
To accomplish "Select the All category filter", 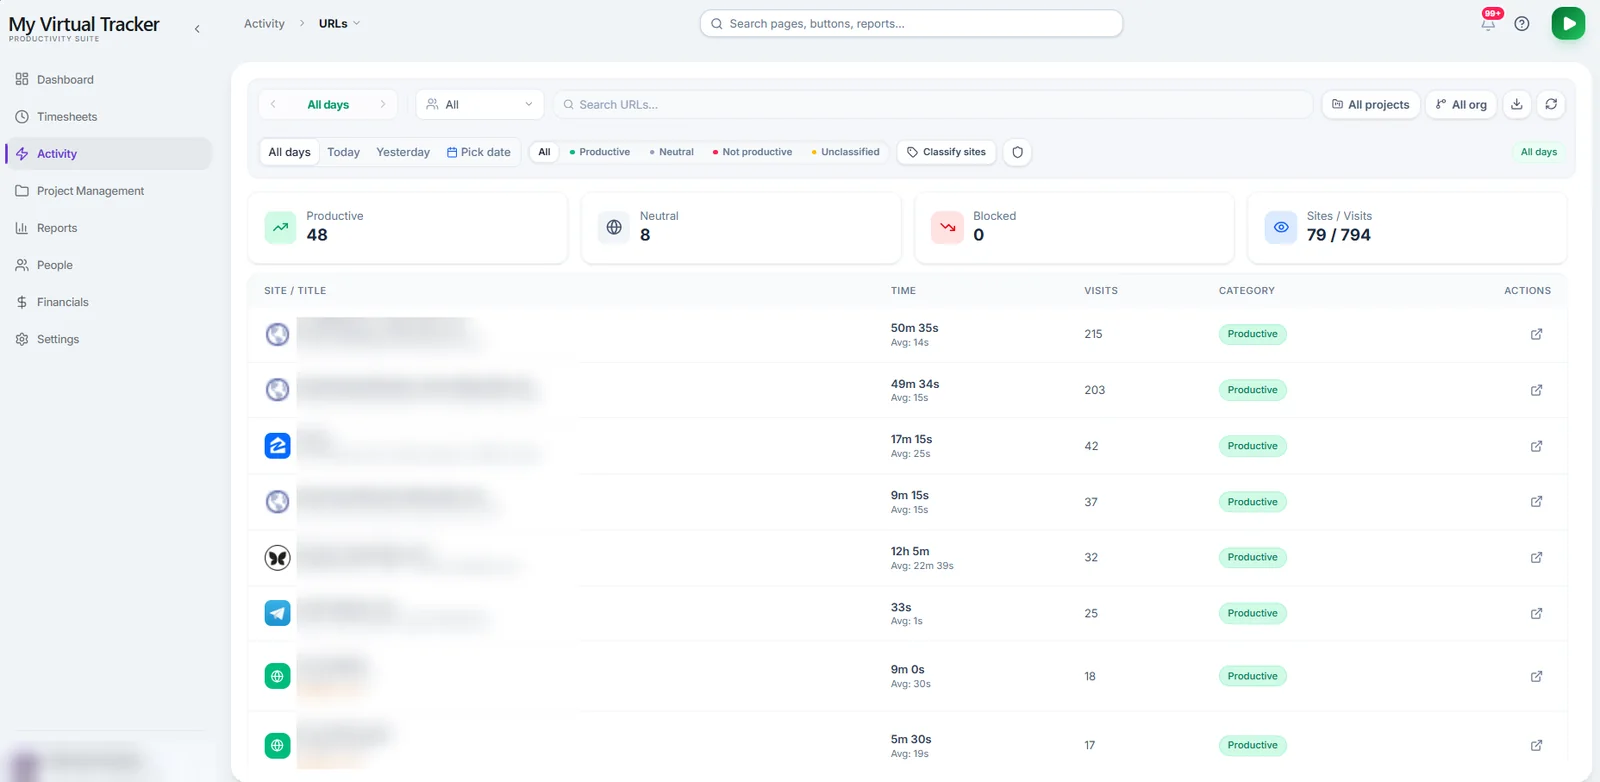I will pos(544,152).
